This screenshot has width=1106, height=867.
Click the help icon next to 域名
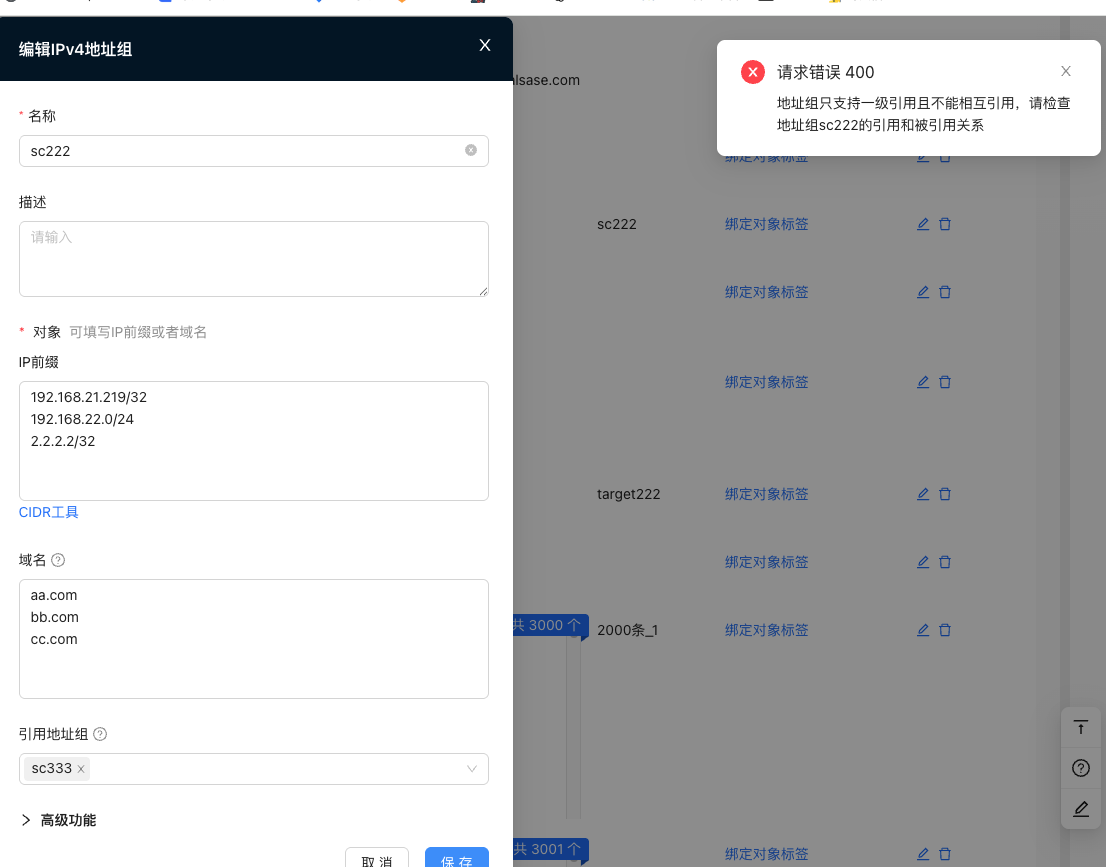coord(58,560)
